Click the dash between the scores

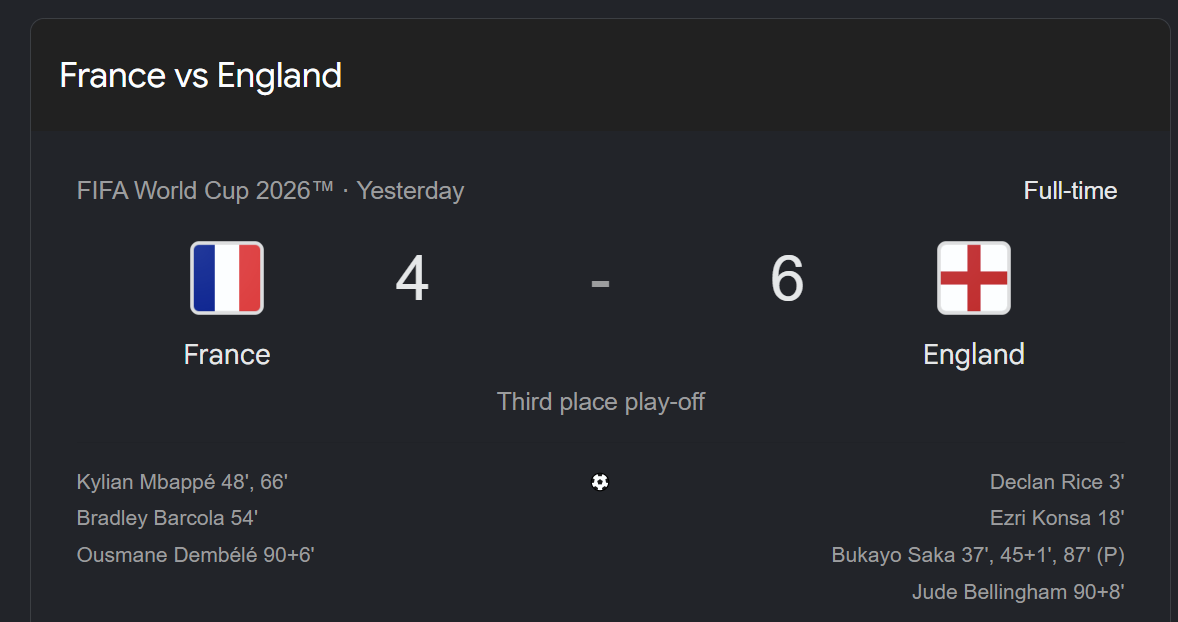pyautogui.click(x=600, y=283)
